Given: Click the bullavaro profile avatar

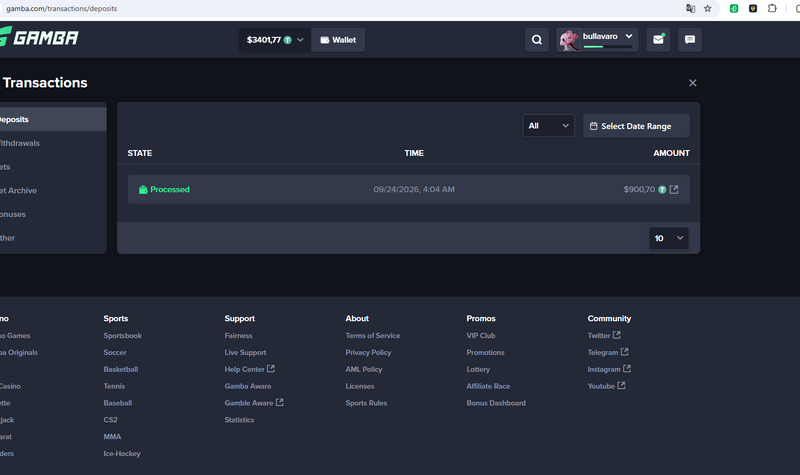Looking at the screenshot, I should pyautogui.click(x=569, y=40).
